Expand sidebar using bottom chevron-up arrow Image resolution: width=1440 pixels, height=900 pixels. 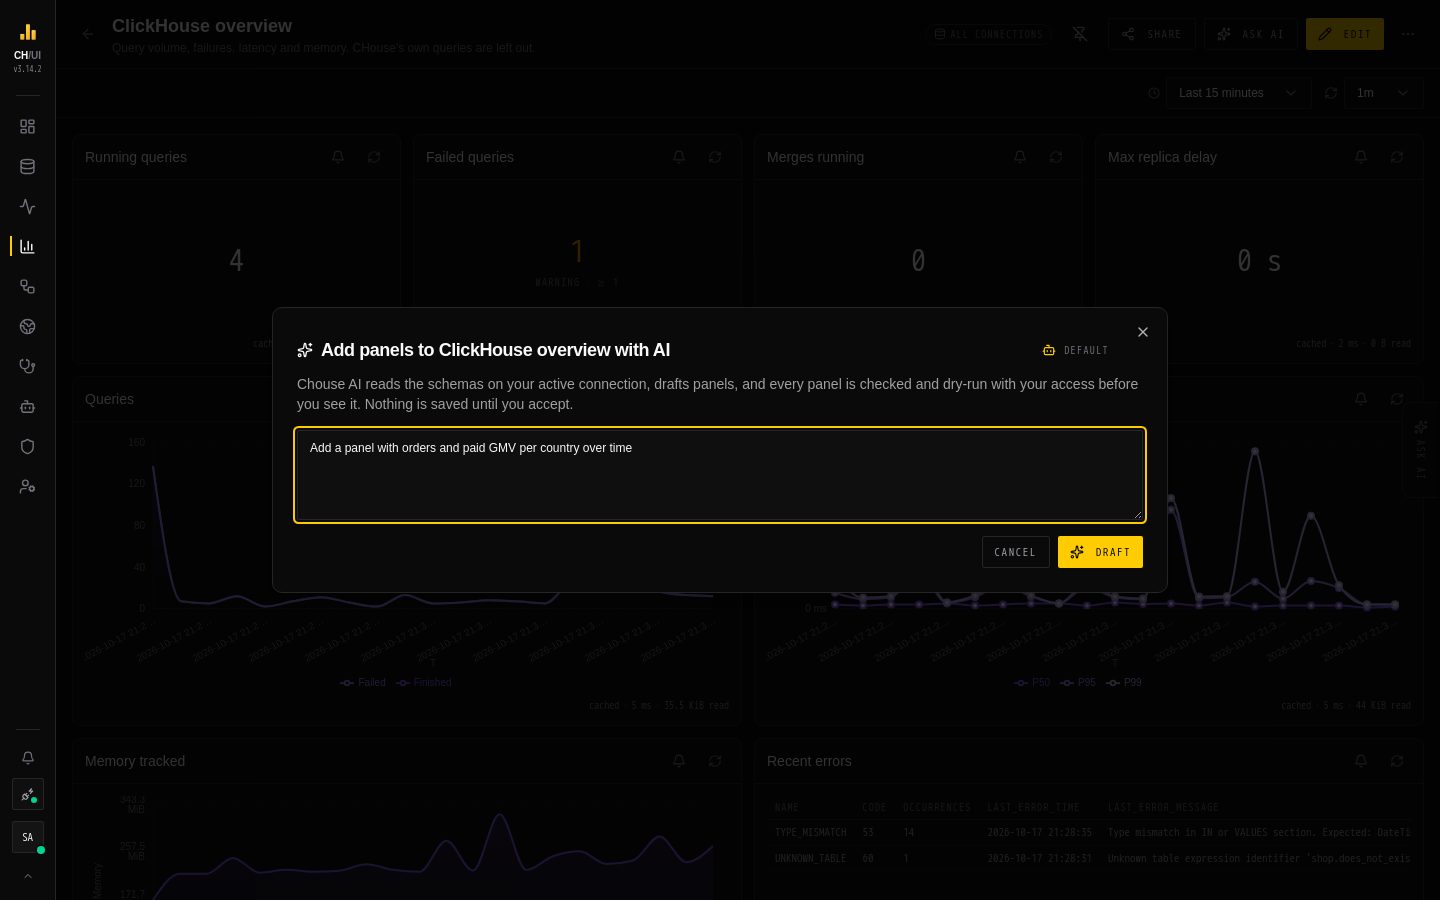[27, 876]
